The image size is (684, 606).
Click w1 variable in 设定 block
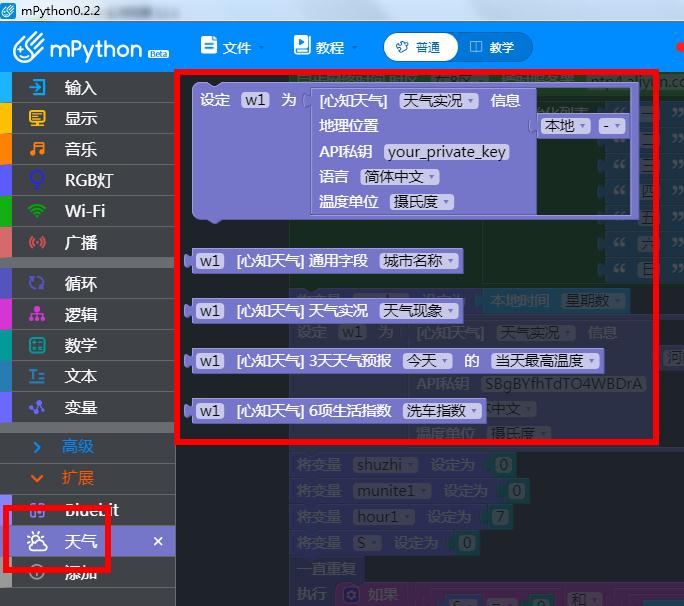click(255, 100)
